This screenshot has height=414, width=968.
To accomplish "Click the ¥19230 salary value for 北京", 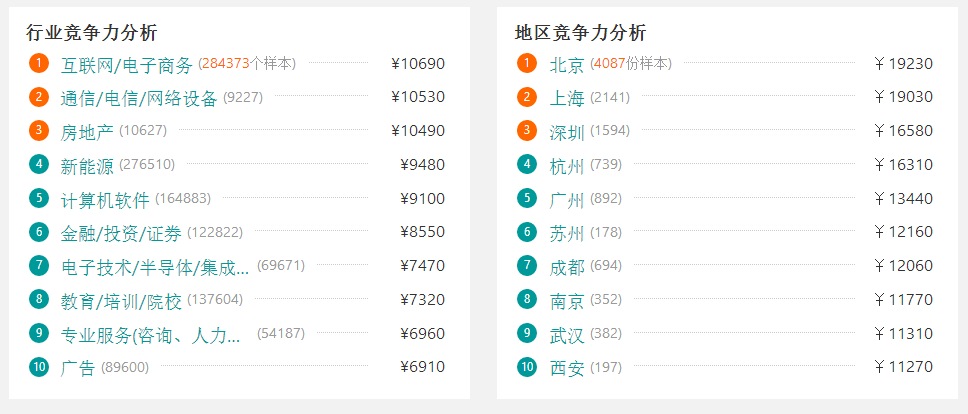I will pyautogui.click(x=904, y=64).
